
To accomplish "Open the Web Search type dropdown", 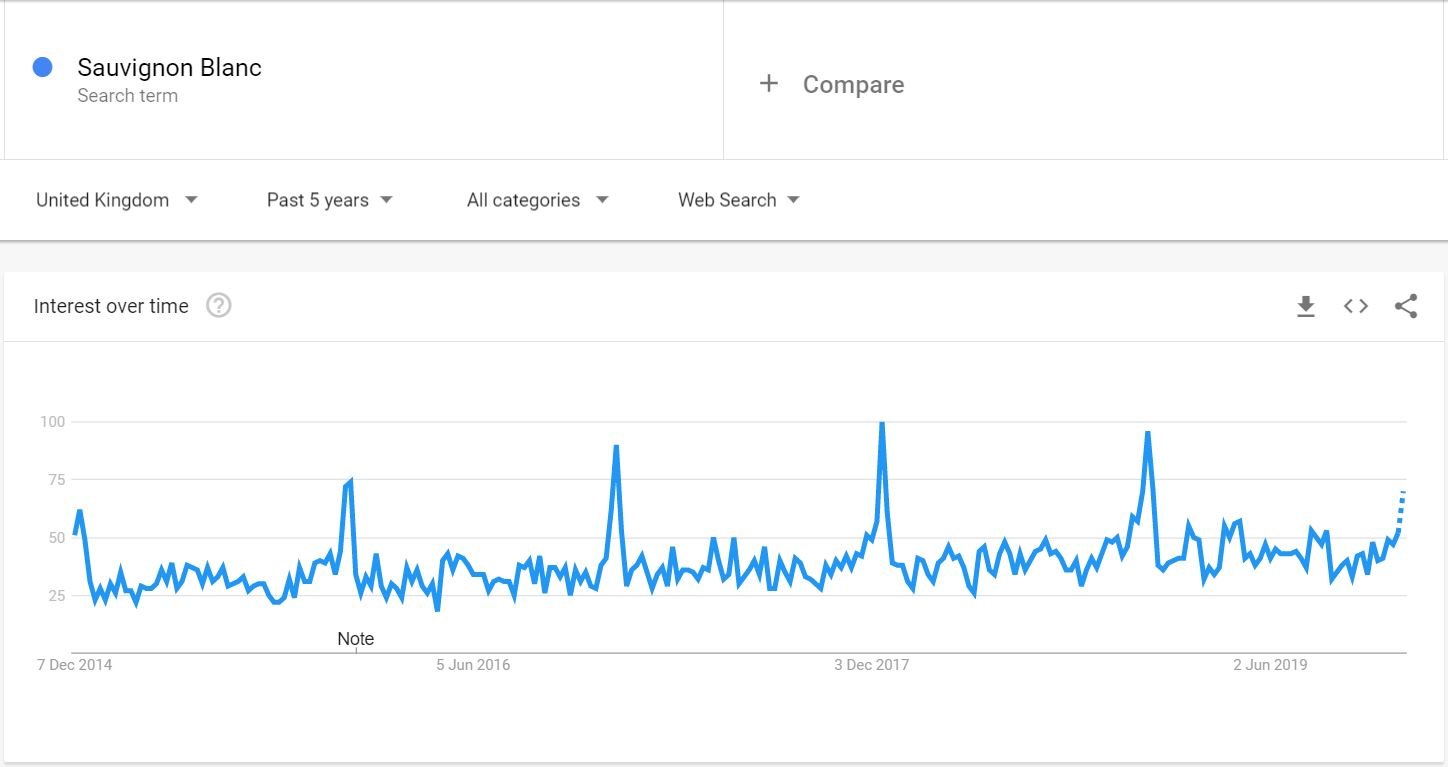I will point(739,200).
